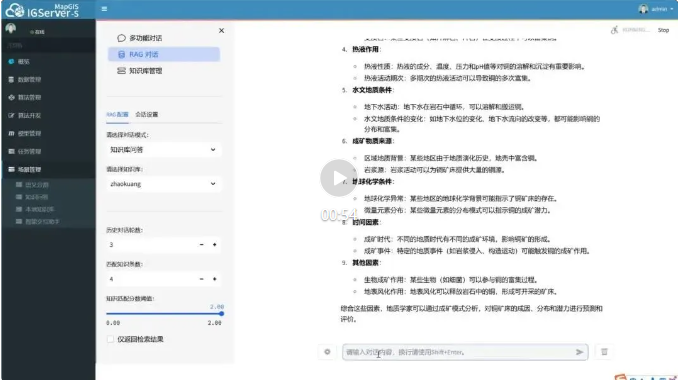This screenshot has width=678, height=380.
Task: Open the admin user dropdown
Action: (x=656, y=9)
